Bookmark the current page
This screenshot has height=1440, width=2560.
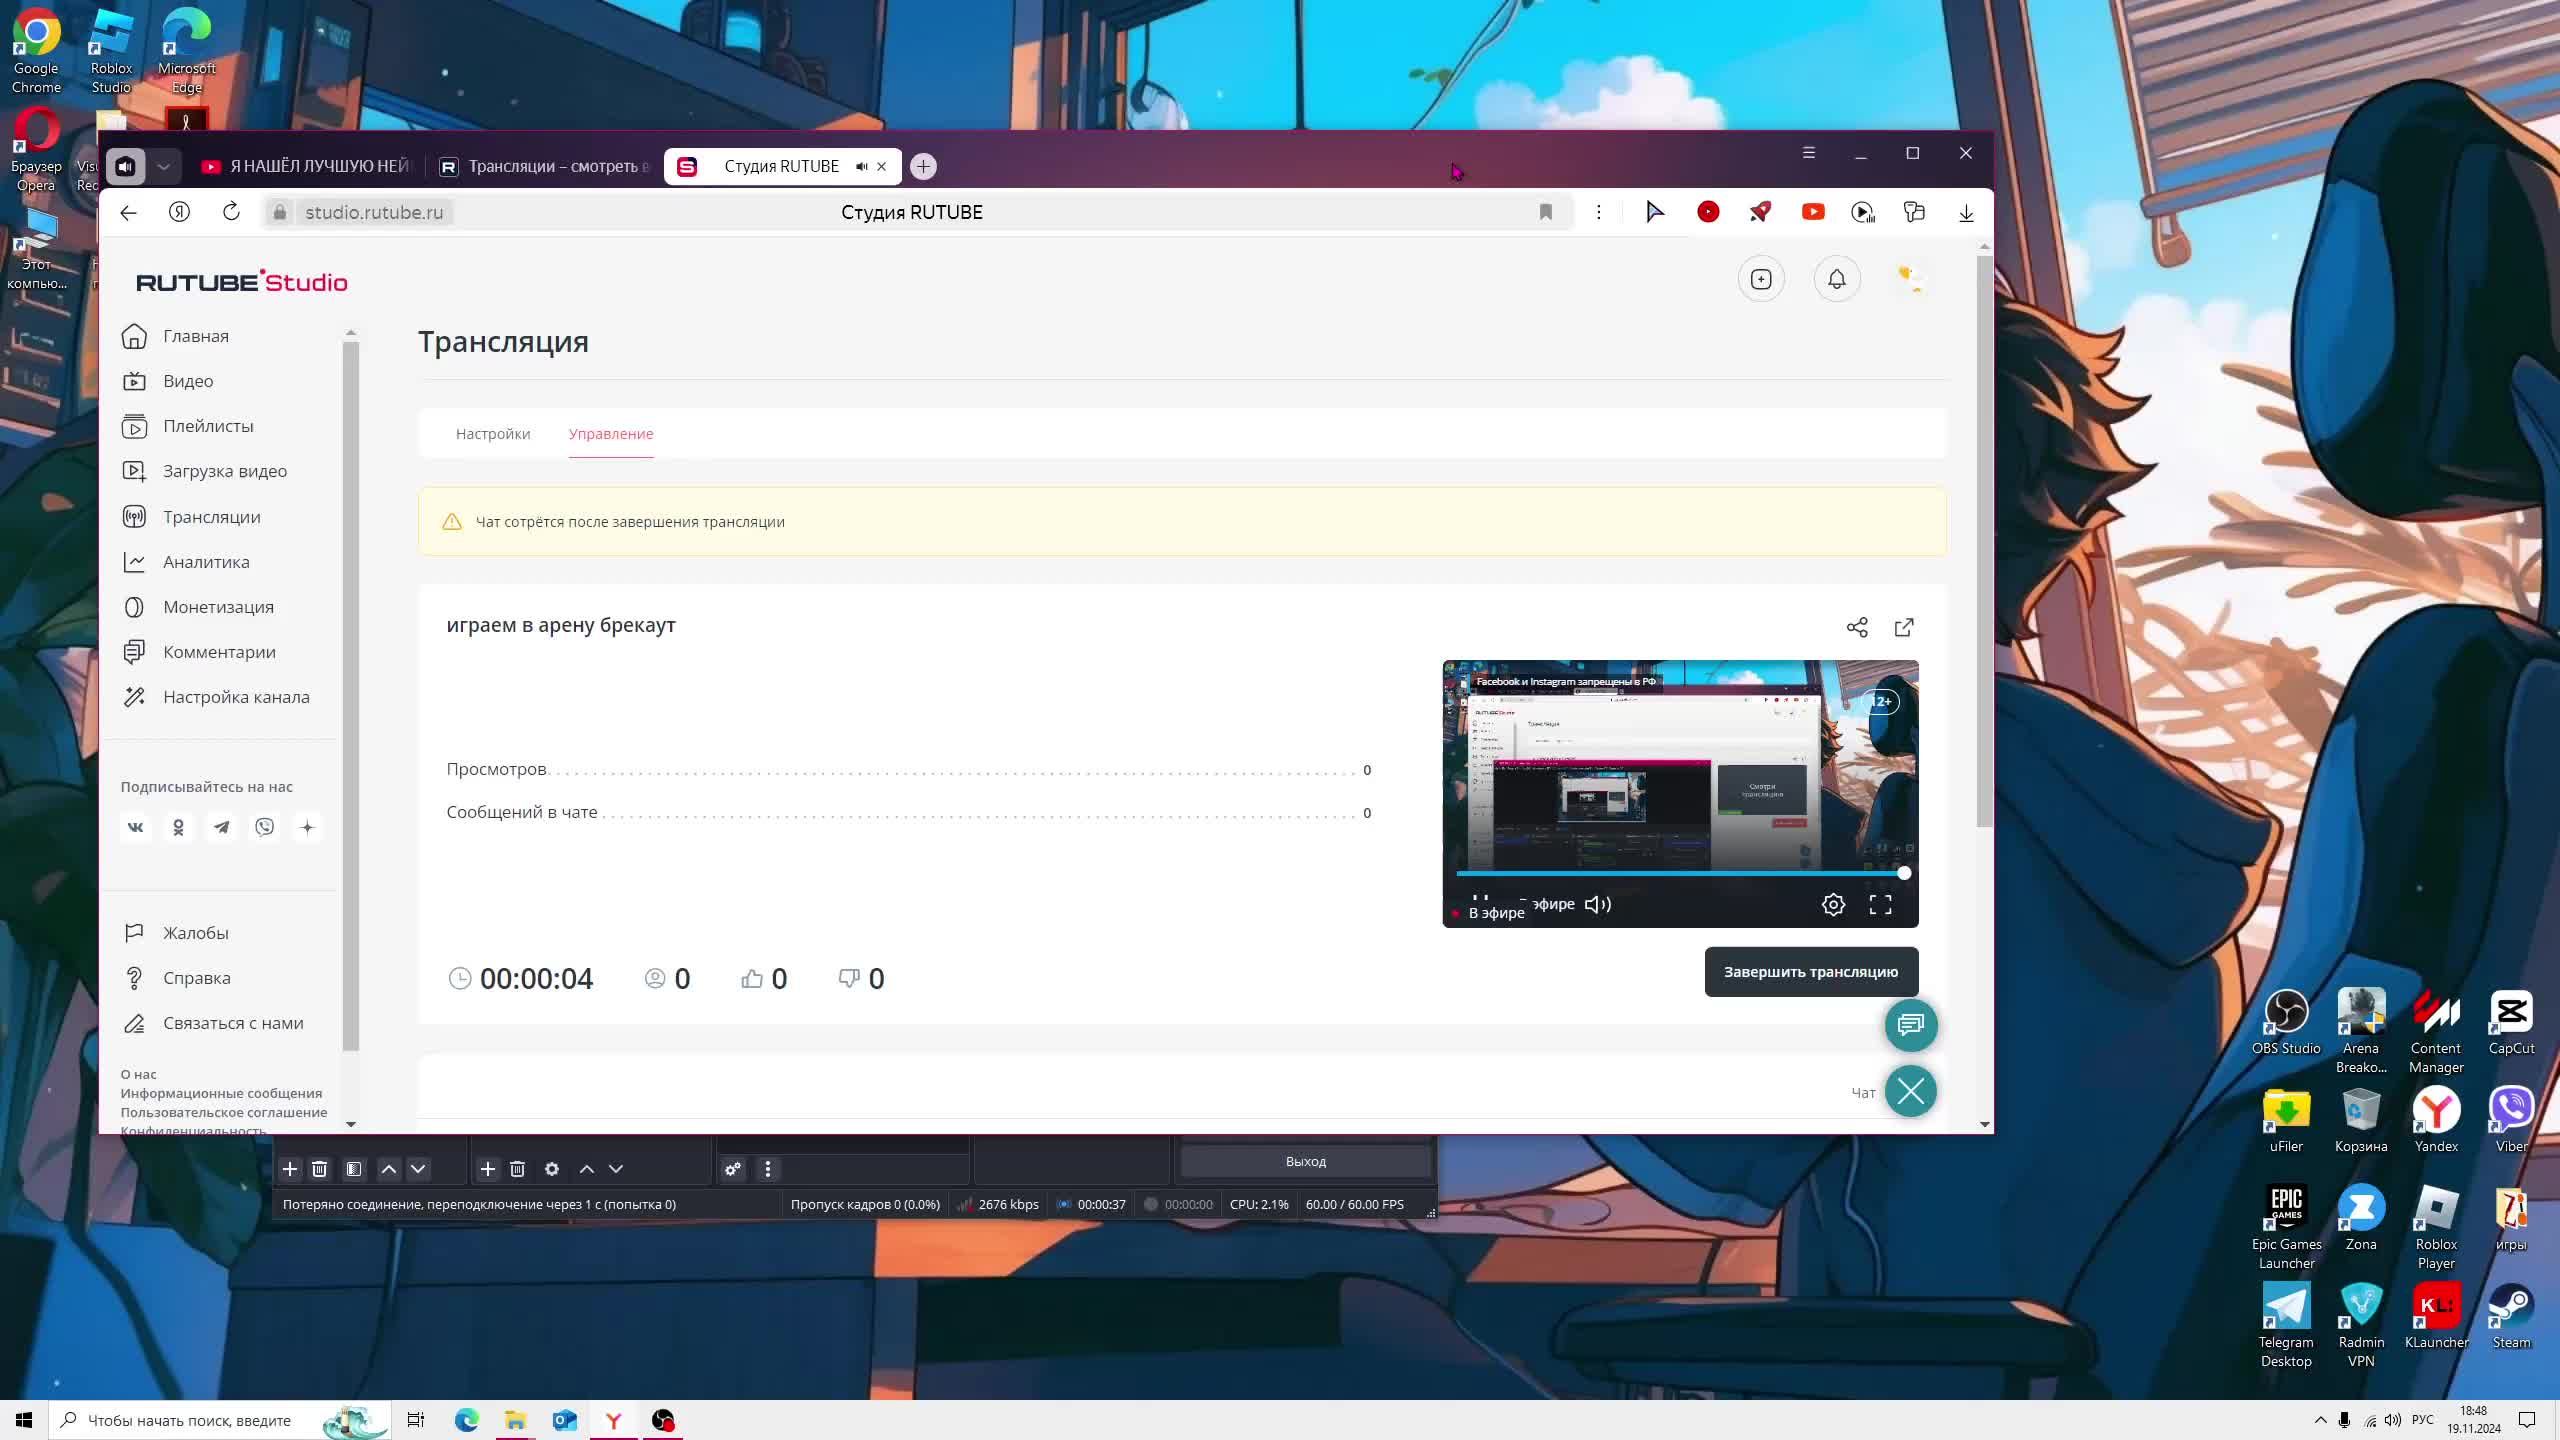1546,212
